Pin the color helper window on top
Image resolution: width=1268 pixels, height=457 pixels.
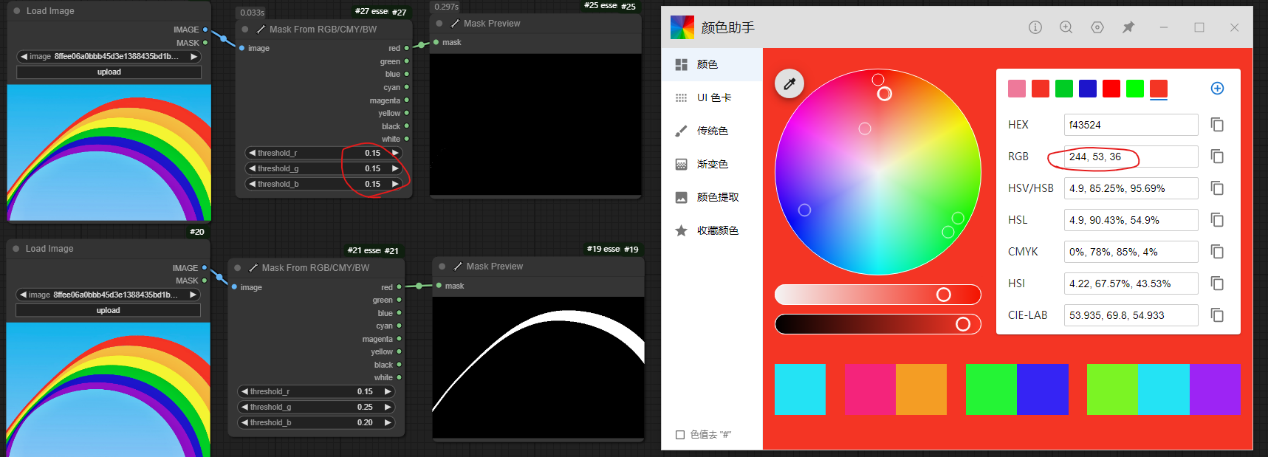tap(1128, 27)
